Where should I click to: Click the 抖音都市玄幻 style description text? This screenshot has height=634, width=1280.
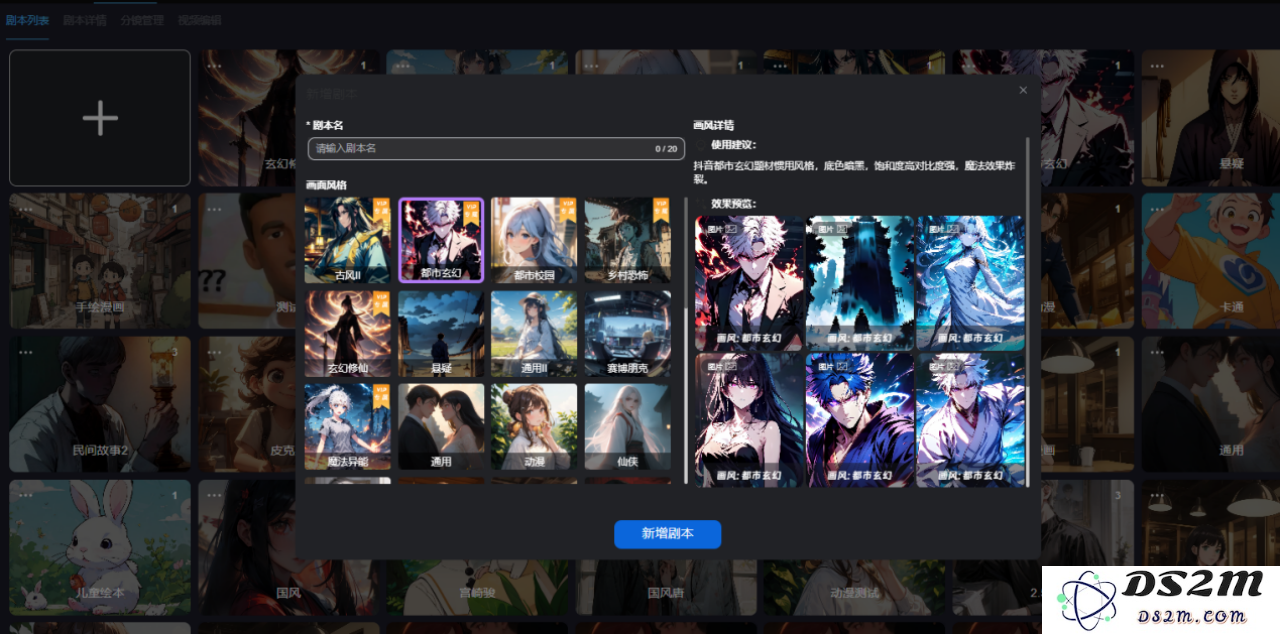tap(855, 173)
